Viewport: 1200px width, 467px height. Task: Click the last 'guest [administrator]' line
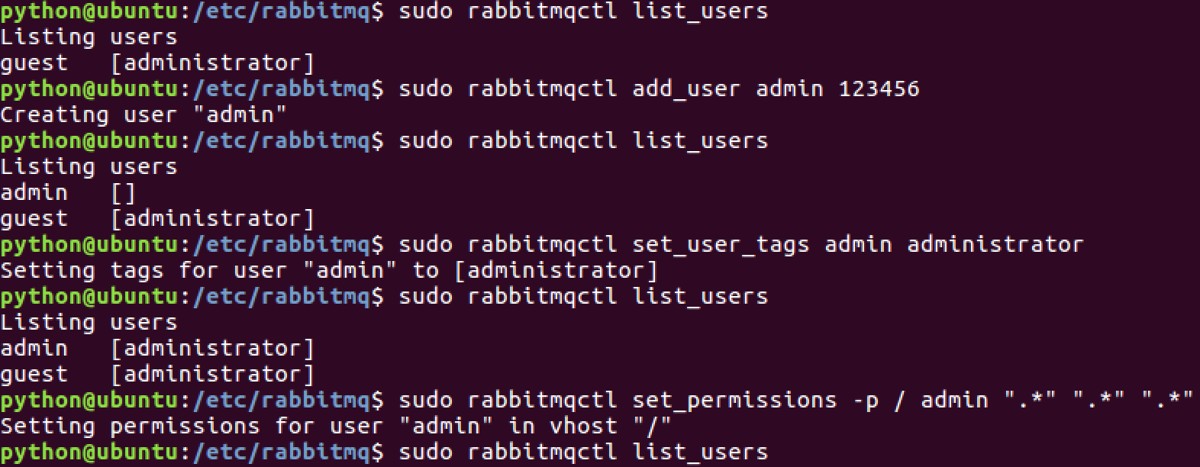[x=157, y=375]
